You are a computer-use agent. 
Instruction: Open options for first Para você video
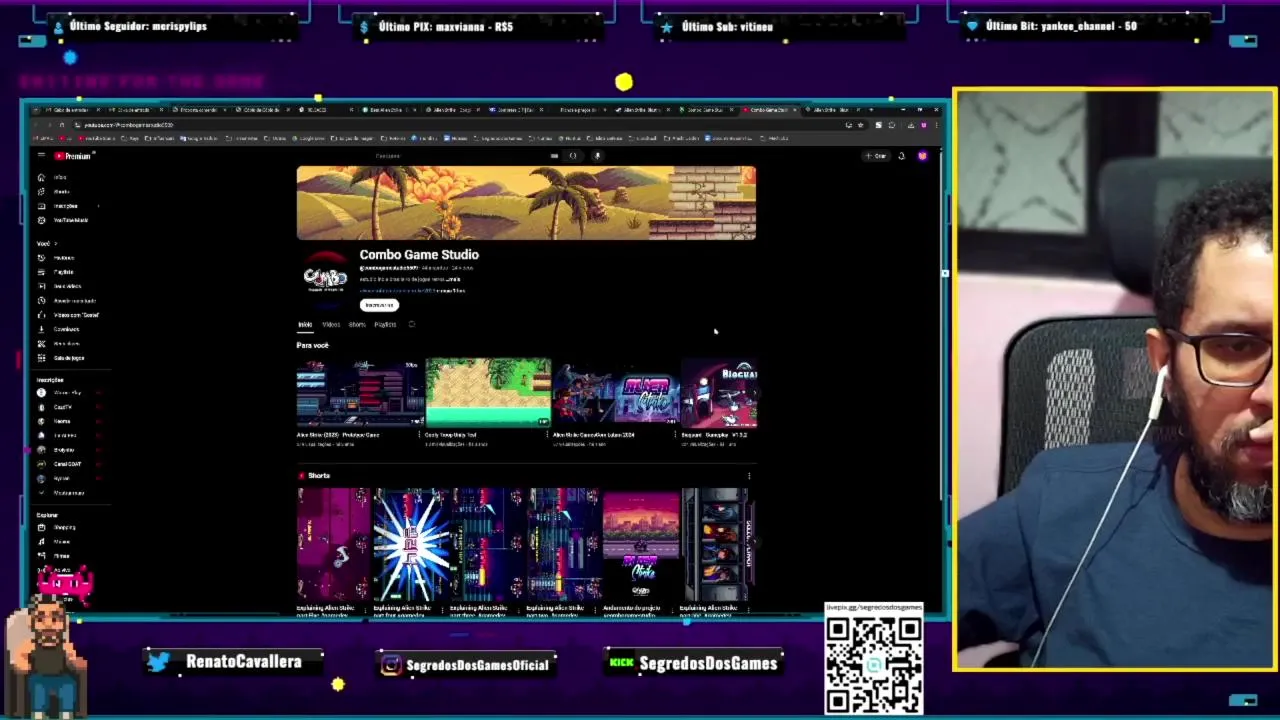420,435
